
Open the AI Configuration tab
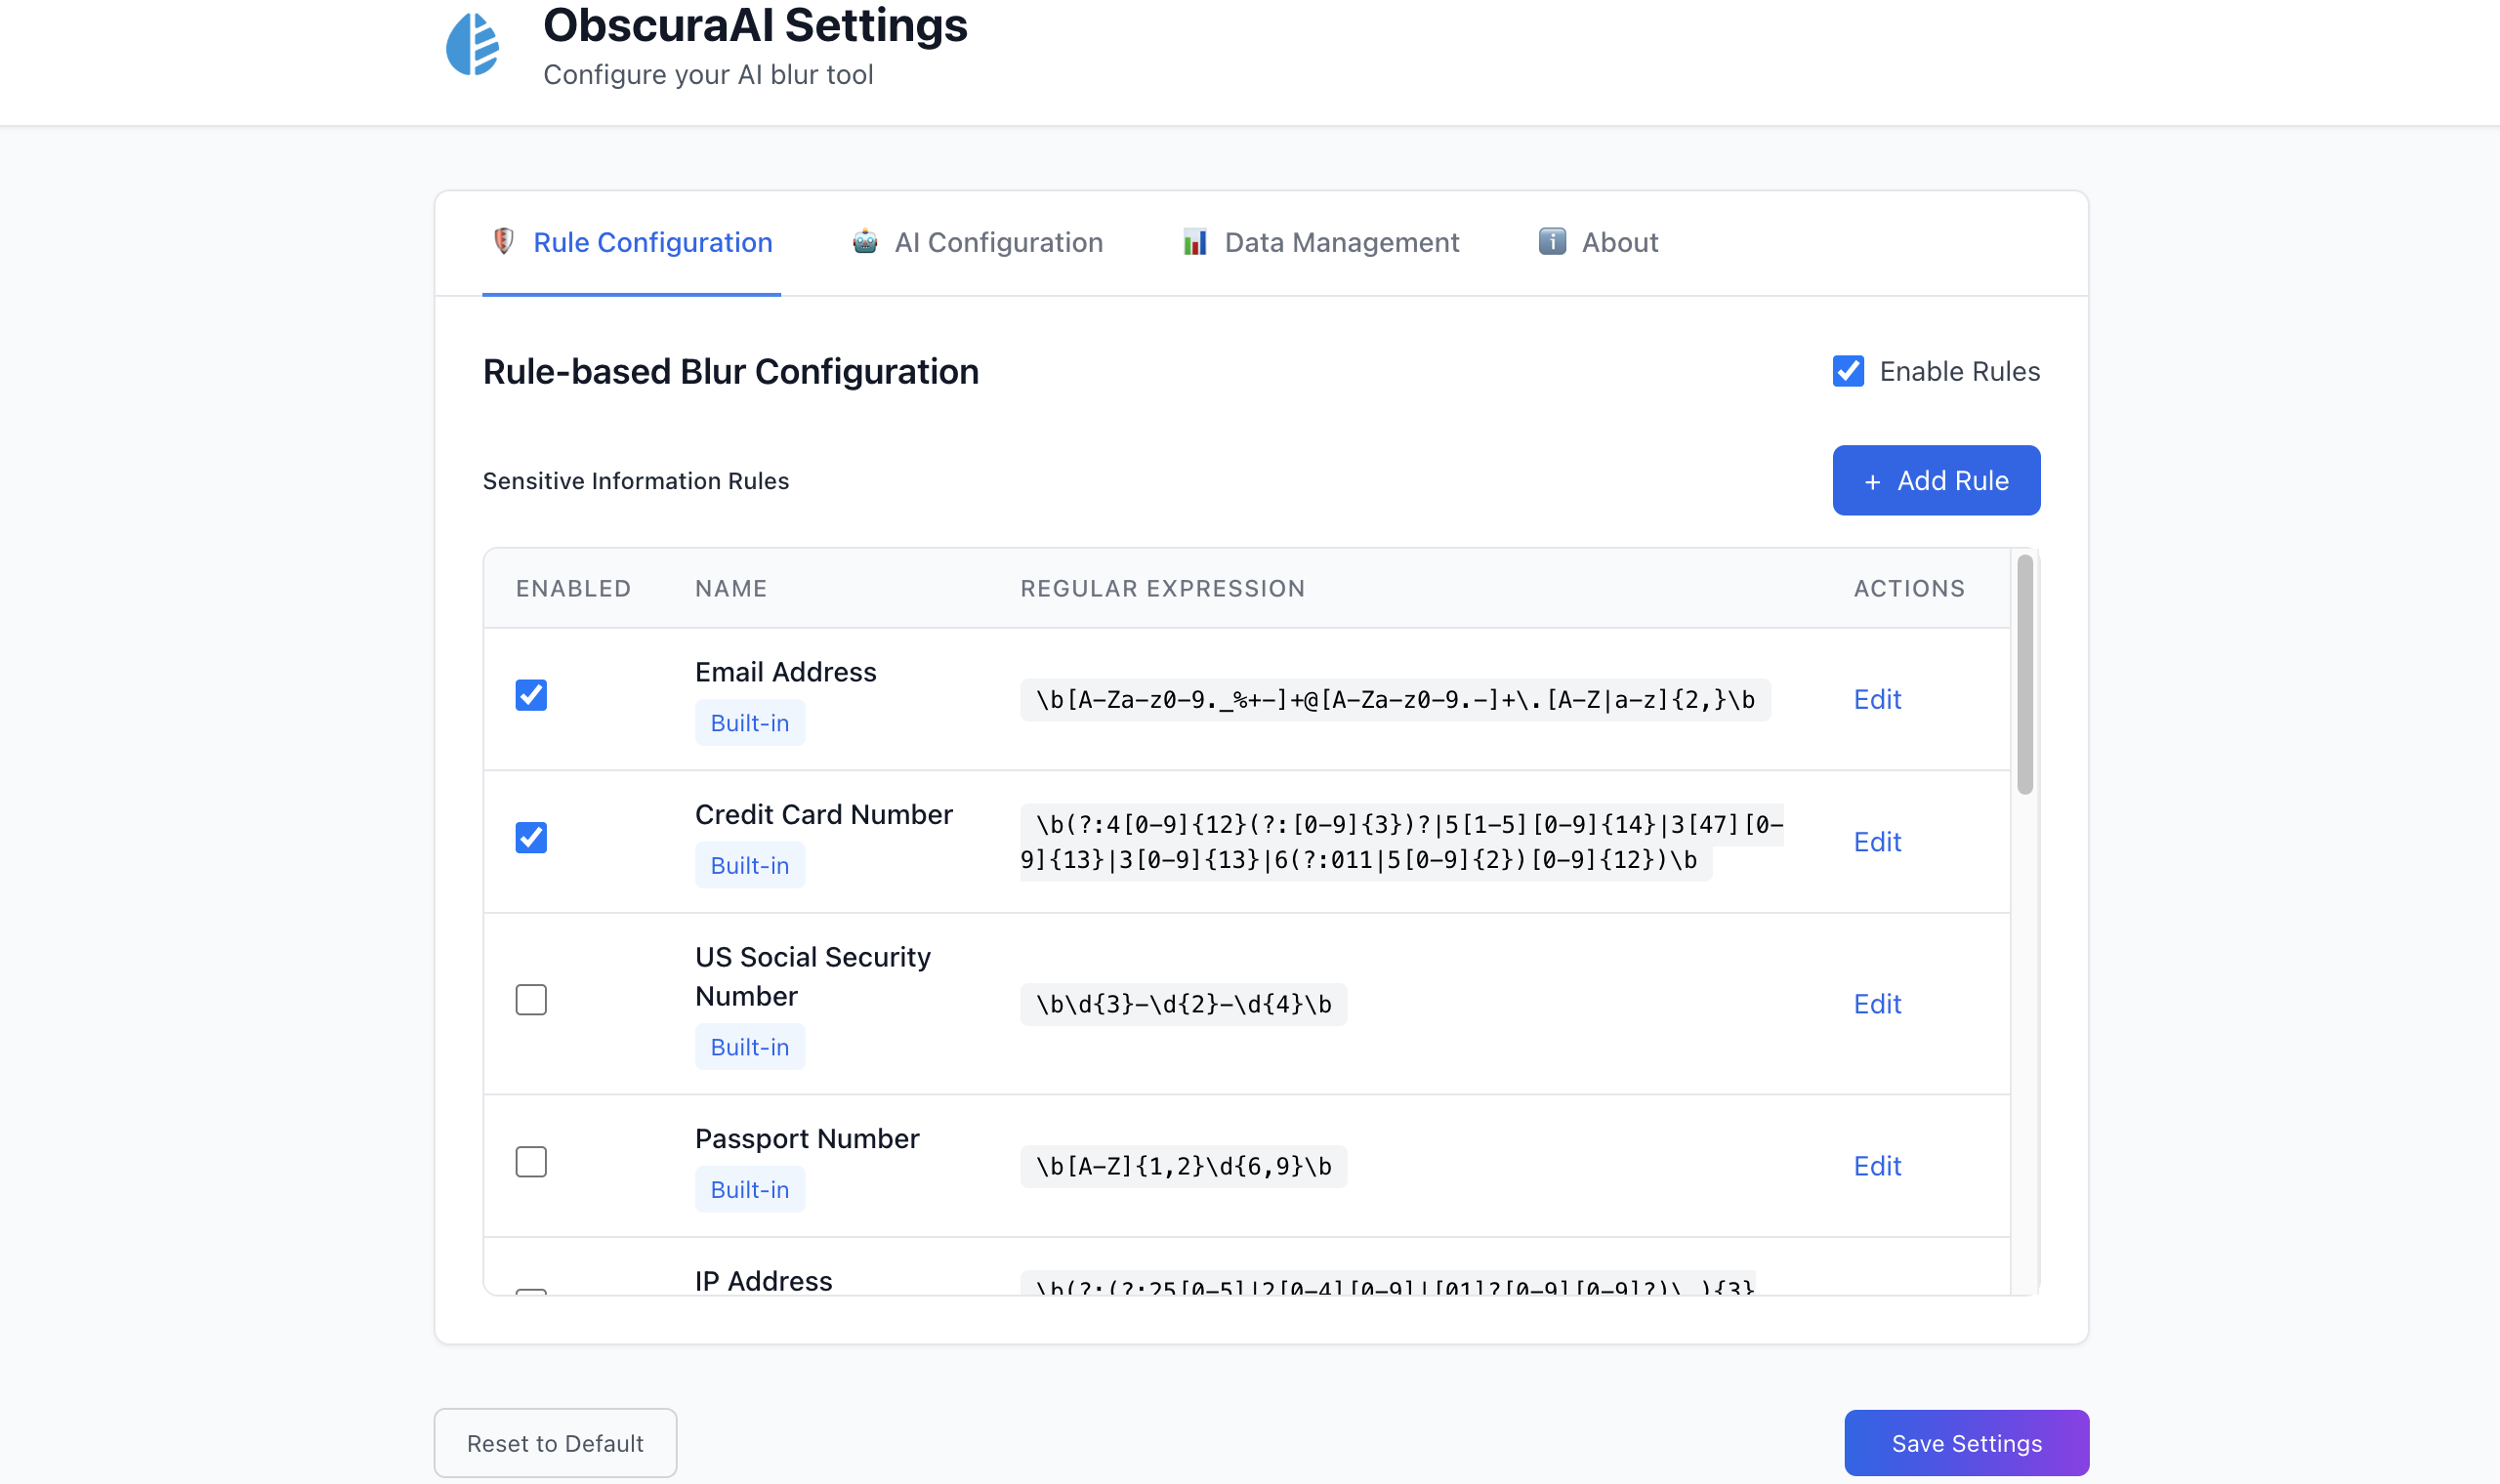998,242
